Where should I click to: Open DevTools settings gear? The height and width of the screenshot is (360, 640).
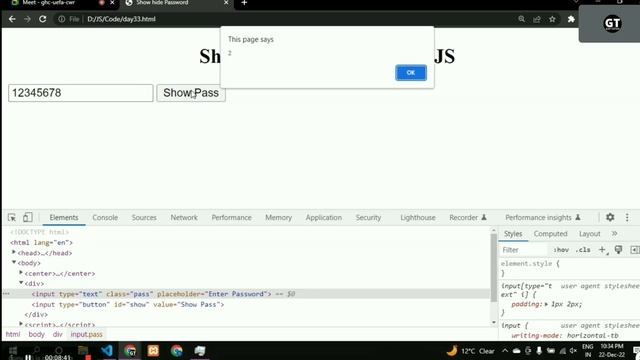coord(610,218)
